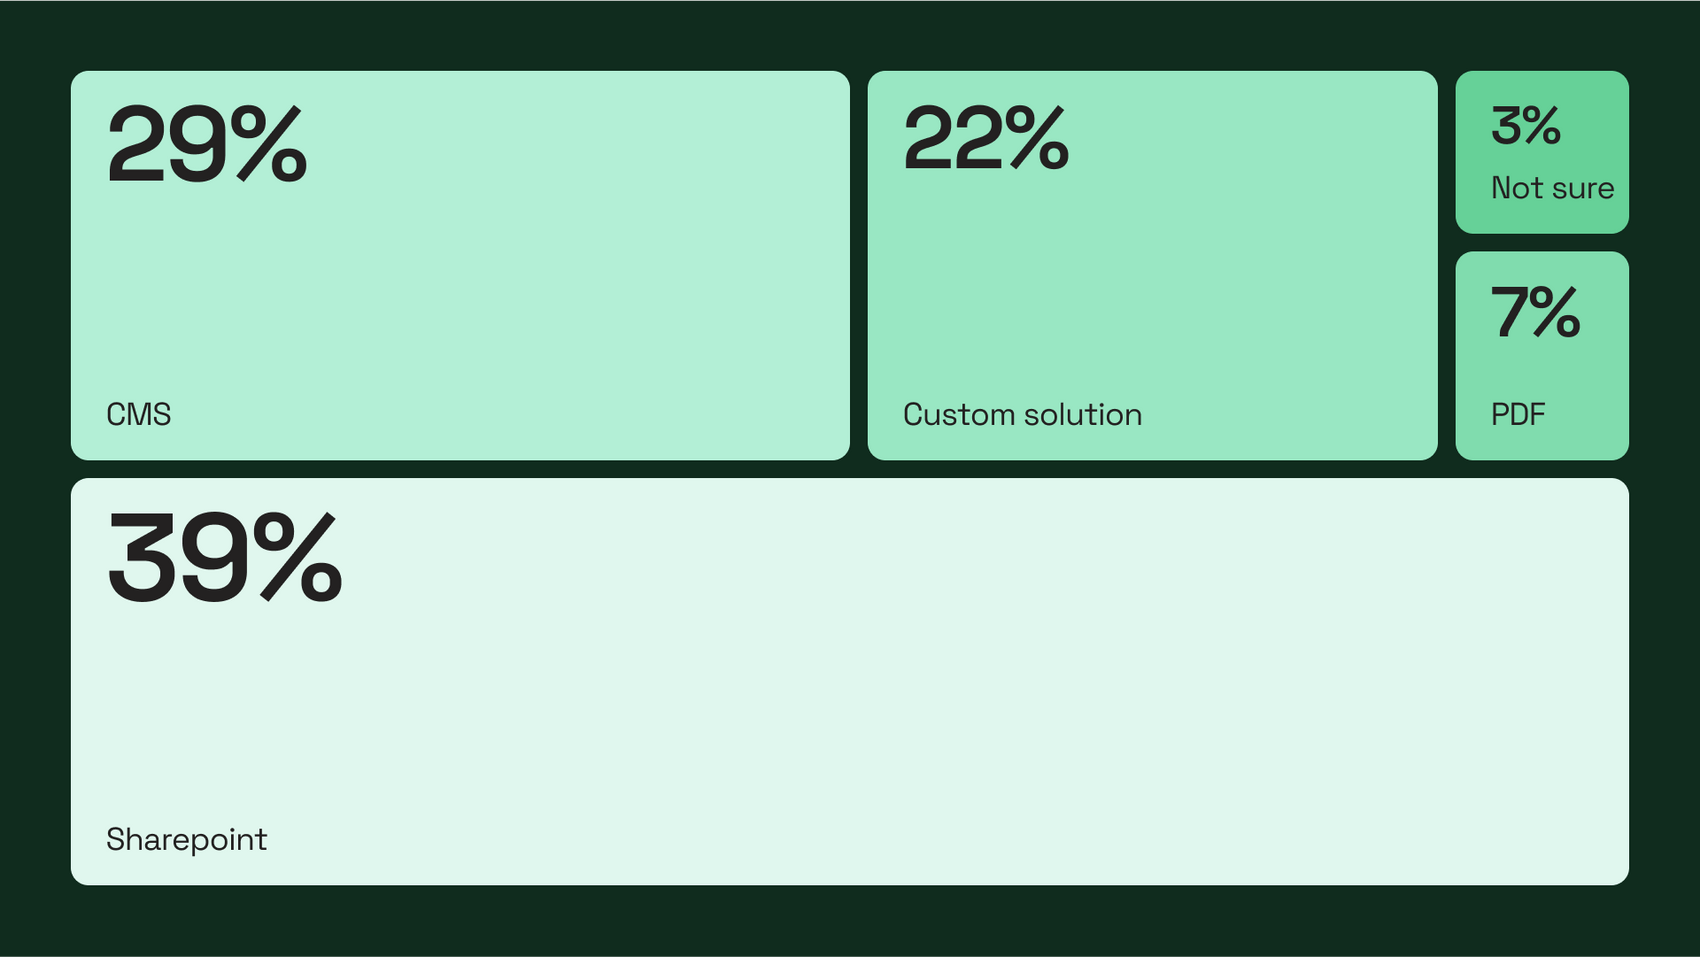Click the 39% percentage value

225,556
